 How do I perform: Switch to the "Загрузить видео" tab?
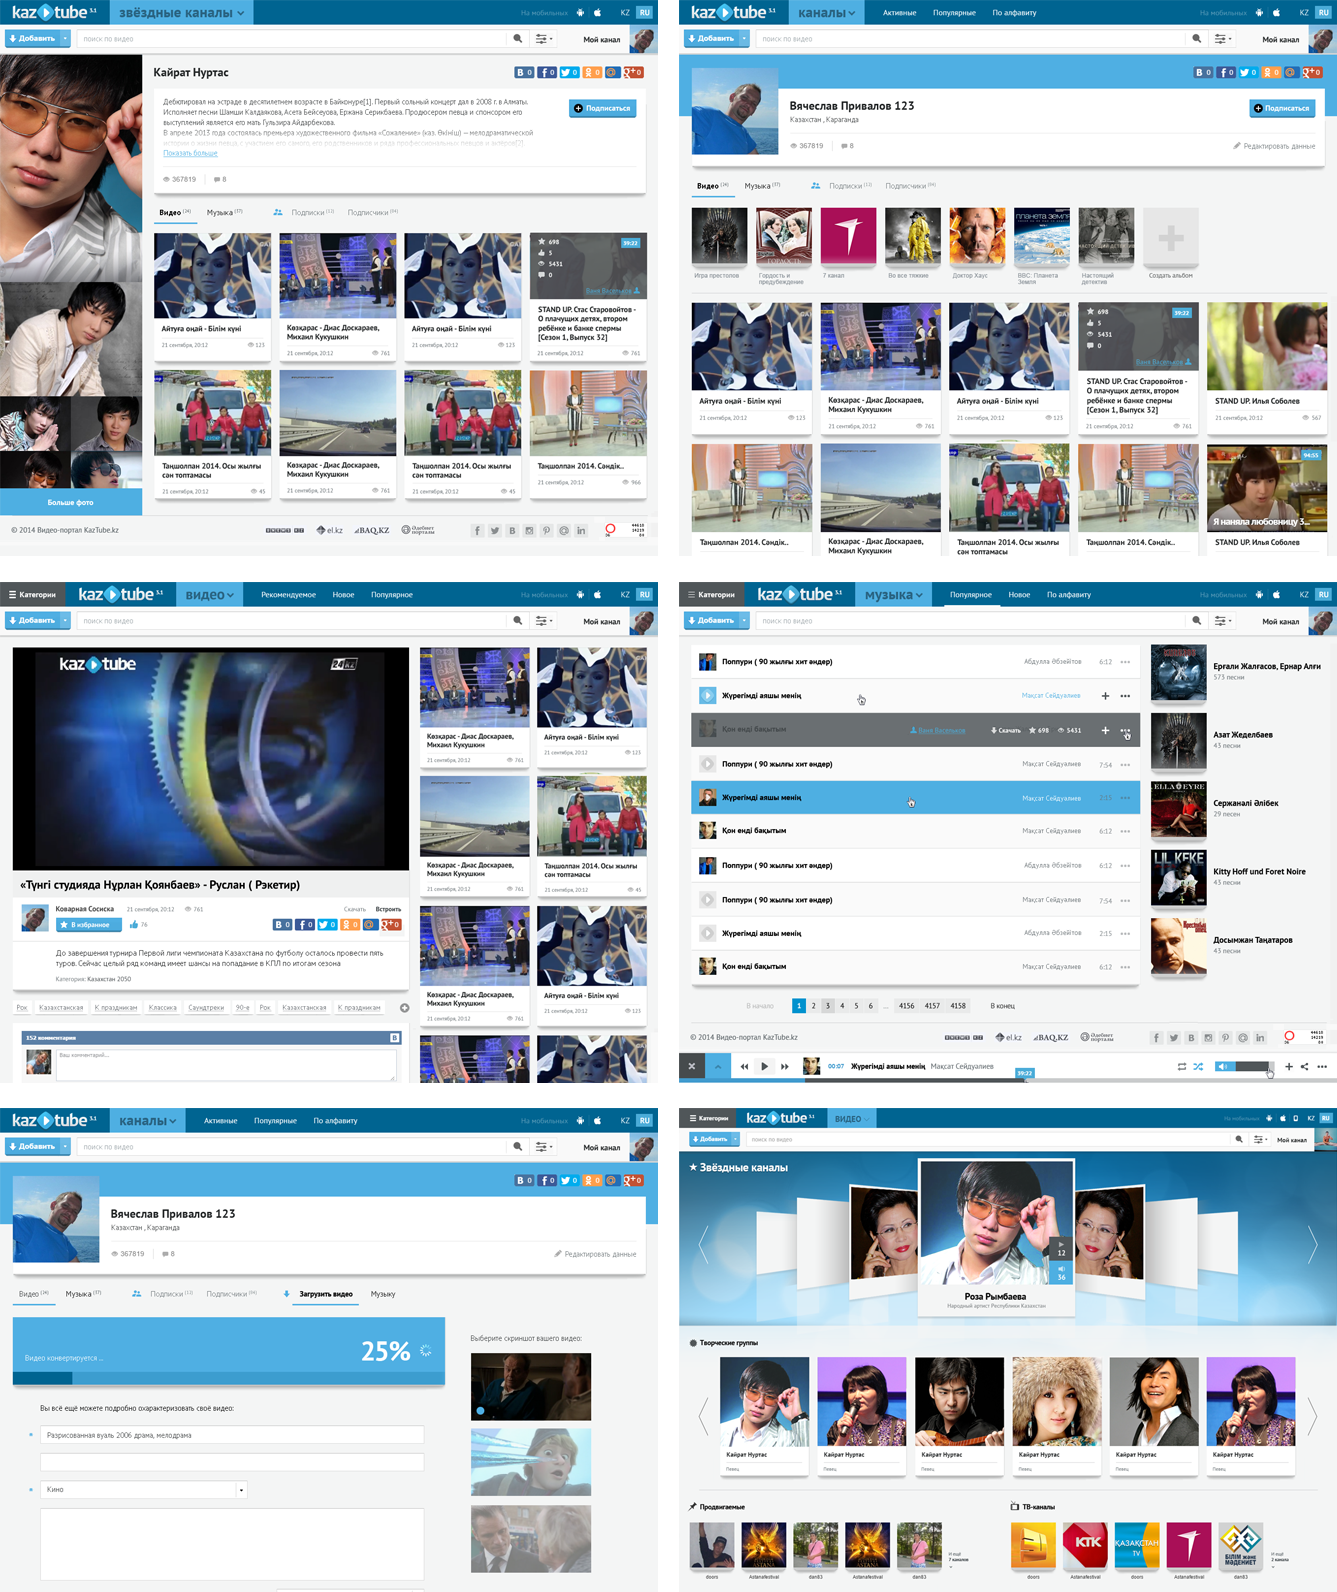point(325,1294)
